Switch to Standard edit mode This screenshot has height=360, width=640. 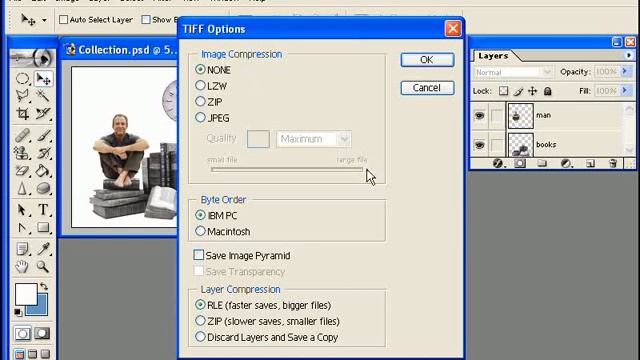click(22, 333)
